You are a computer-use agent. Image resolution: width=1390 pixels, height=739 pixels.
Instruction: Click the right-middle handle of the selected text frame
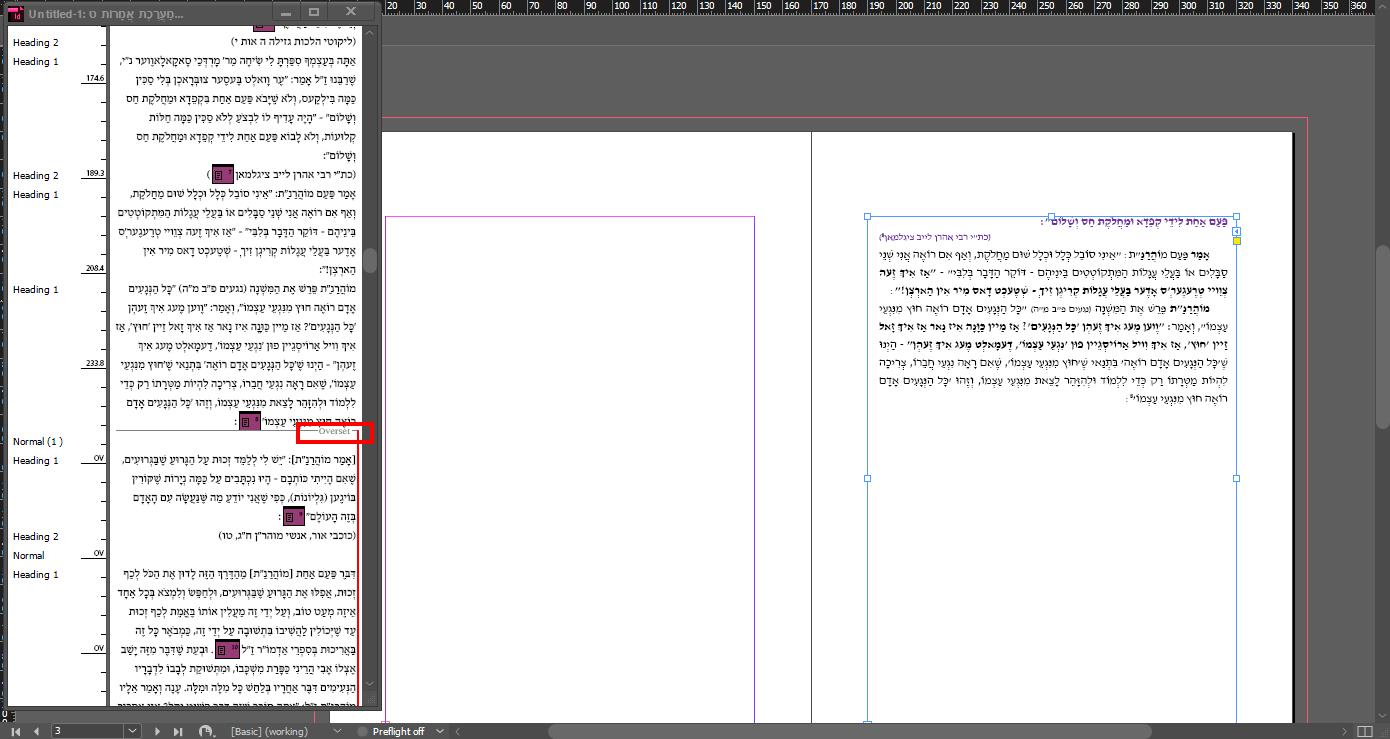(x=1236, y=478)
